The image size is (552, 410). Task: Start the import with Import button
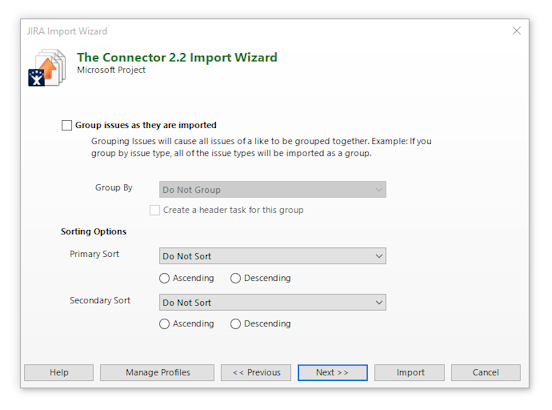pos(409,372)
